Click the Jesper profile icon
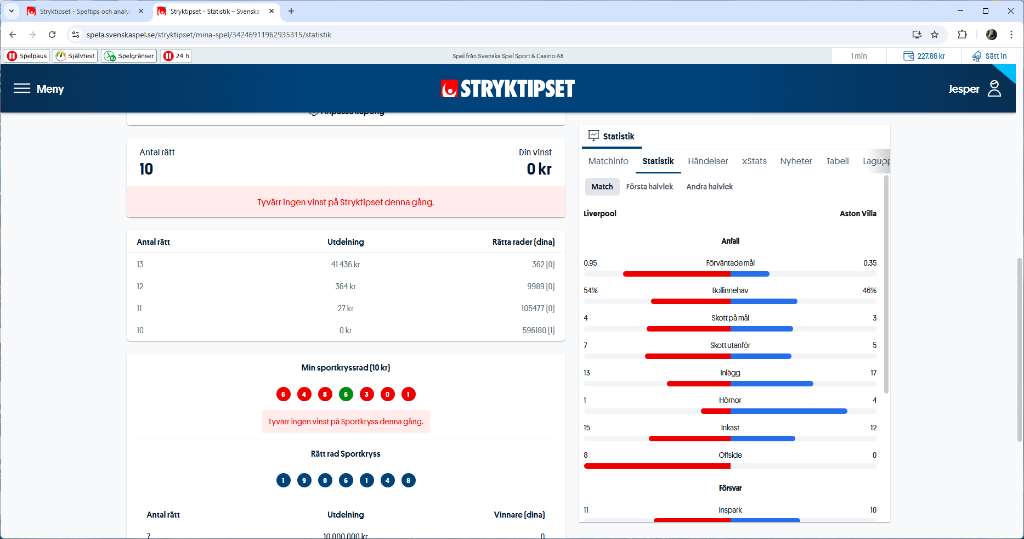Screen dimensions: 1024x539 click(993, 89)
